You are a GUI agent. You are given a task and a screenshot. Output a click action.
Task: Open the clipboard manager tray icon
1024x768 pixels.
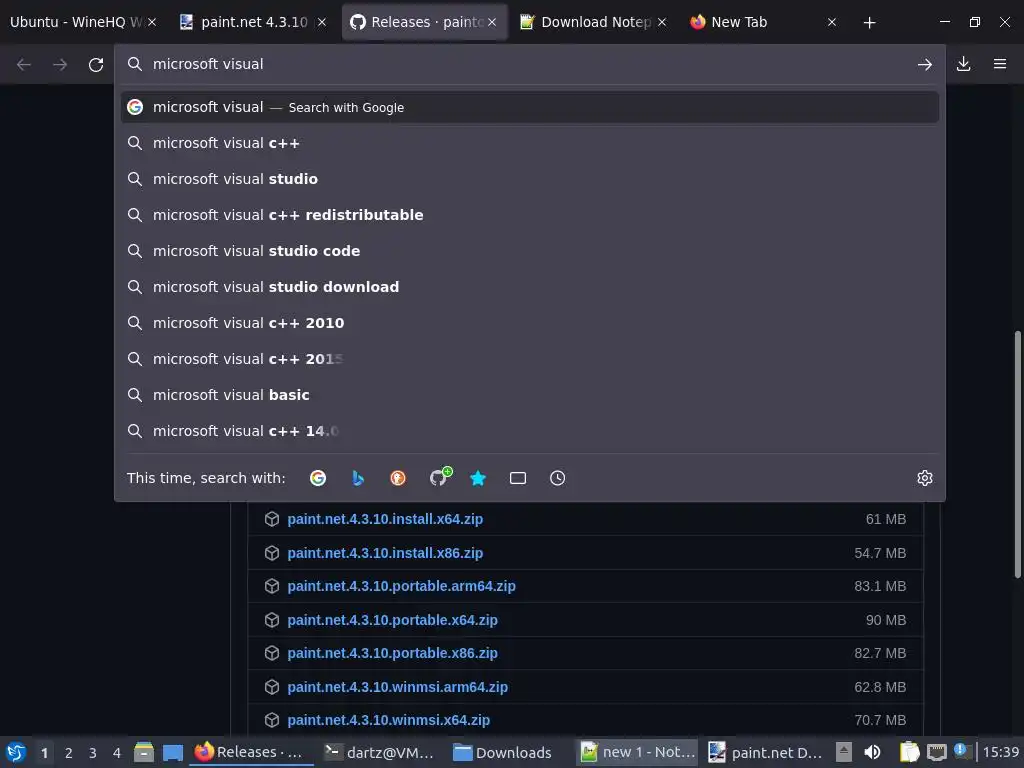point(909,752)
